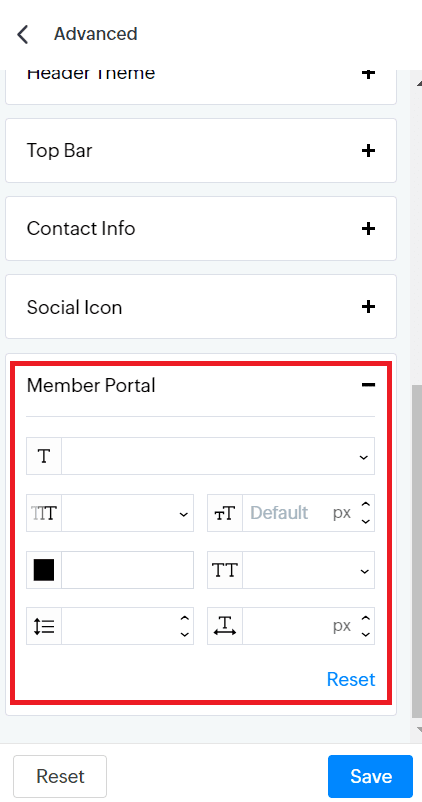Click the Save button
The height and width of the screenshot is (802, 422).
(x=370, y=776)
